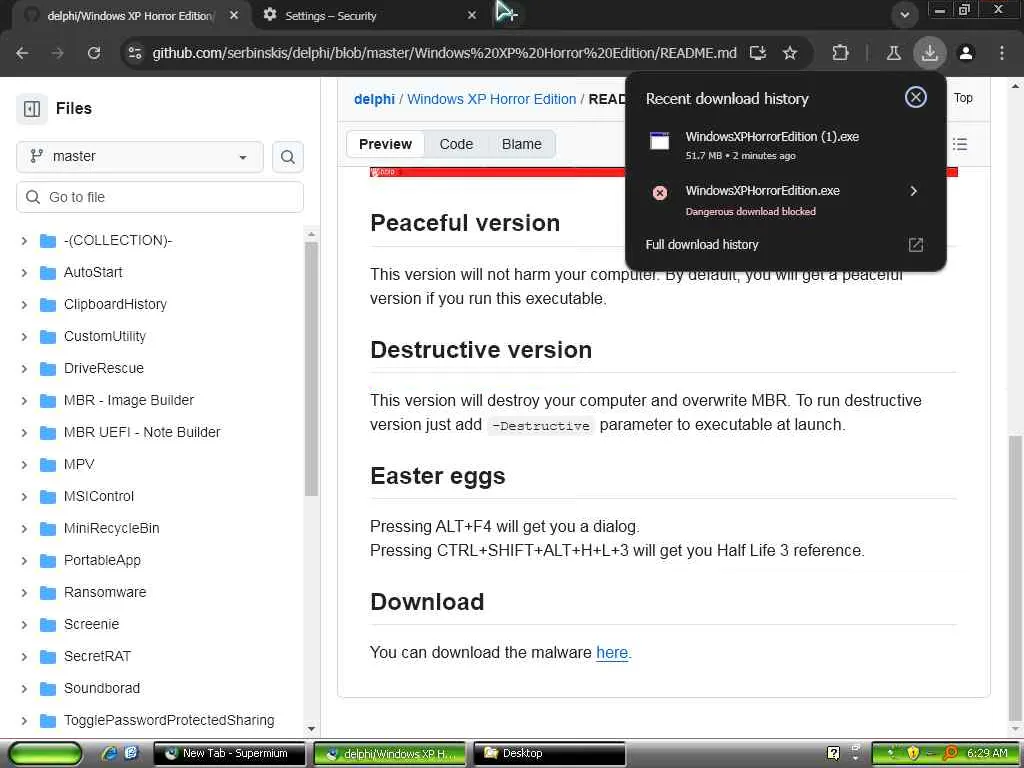Expand the ClipboardHistory folder
The image size is (1024, 768).
pyautogui.click(x=24, y=305)
